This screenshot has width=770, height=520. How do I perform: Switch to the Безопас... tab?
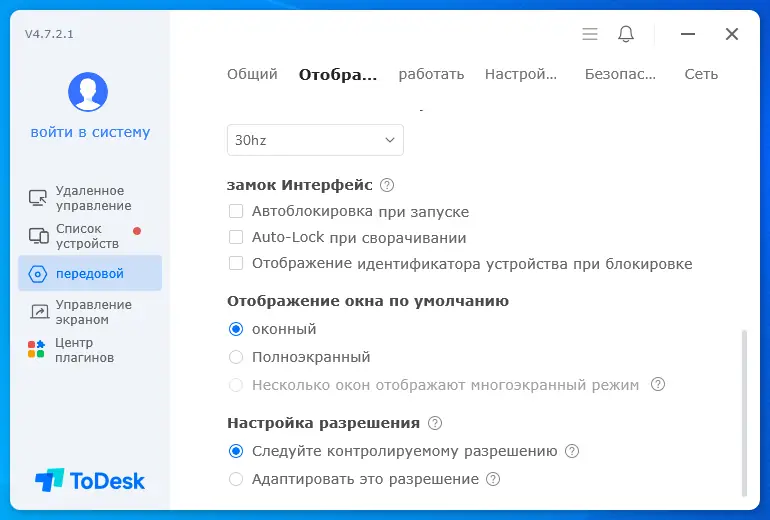tap(620, 74)
